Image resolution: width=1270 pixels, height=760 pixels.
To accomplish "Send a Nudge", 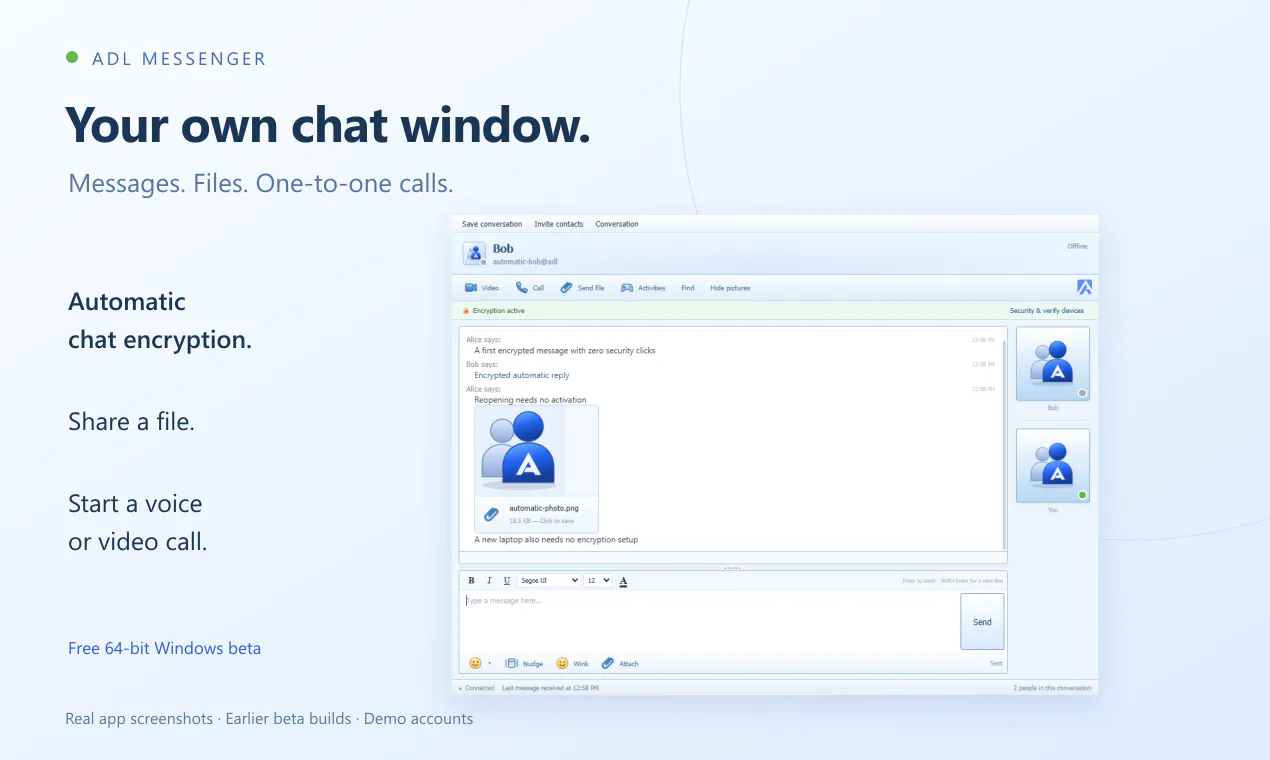I will pyautogui.click(x=524, y=664).
